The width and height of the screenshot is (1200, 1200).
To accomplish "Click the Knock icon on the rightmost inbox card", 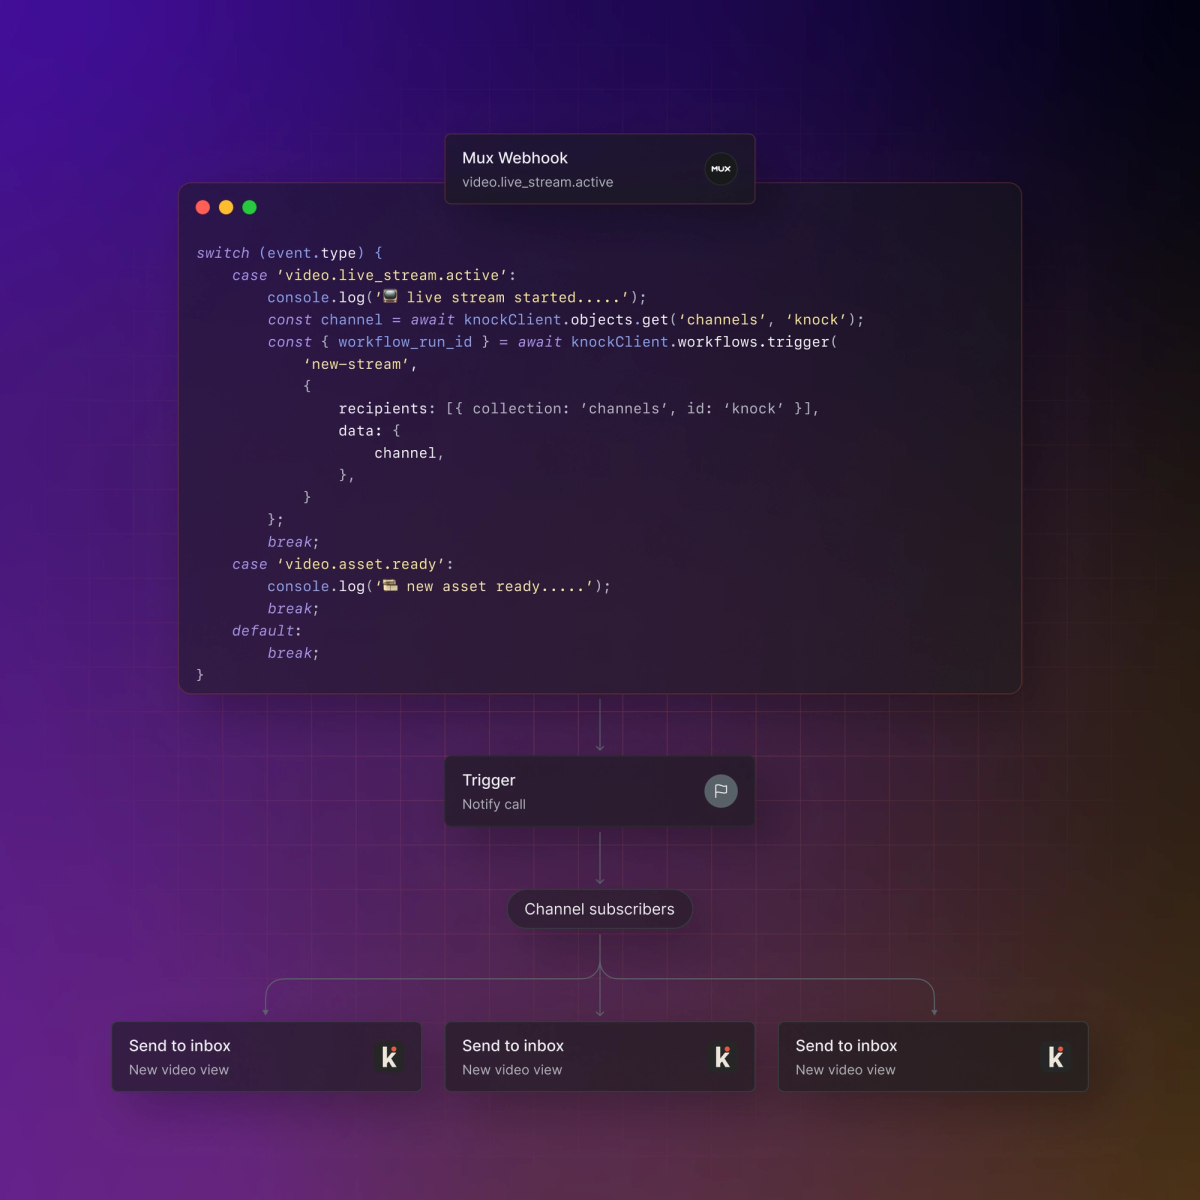I will pos(1056,1056).
